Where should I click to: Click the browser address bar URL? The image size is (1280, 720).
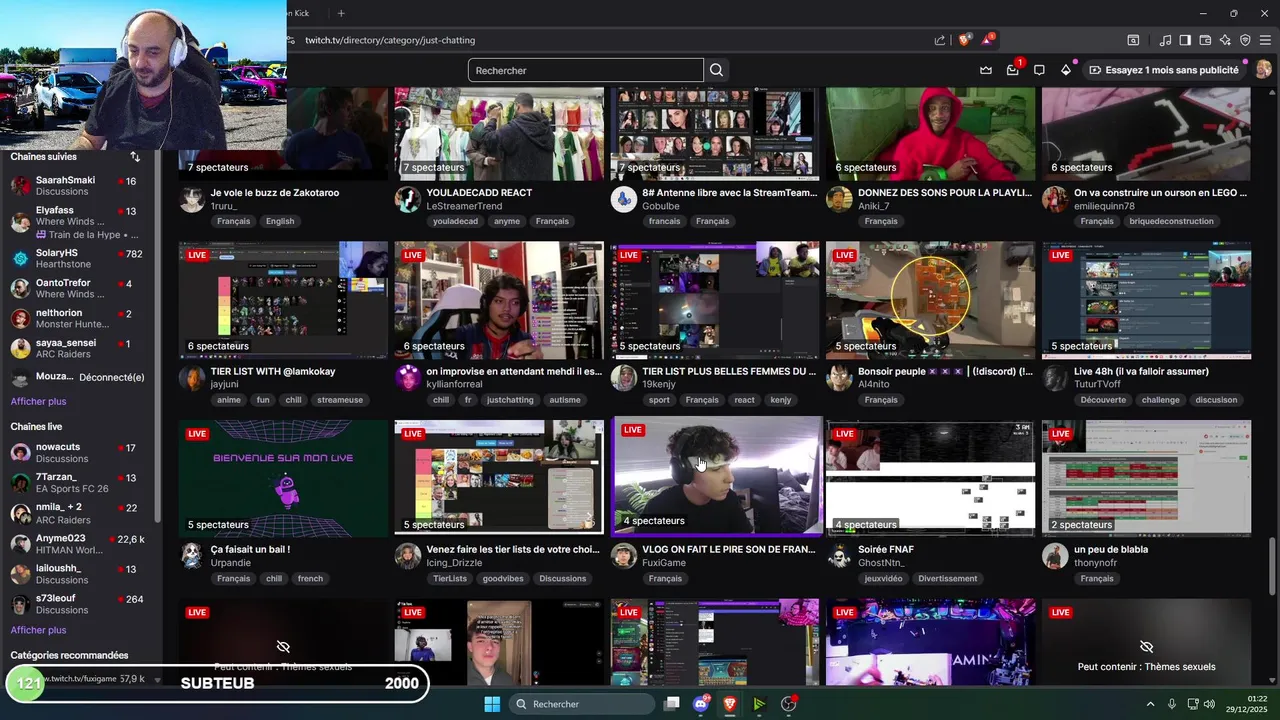[390, 40]
